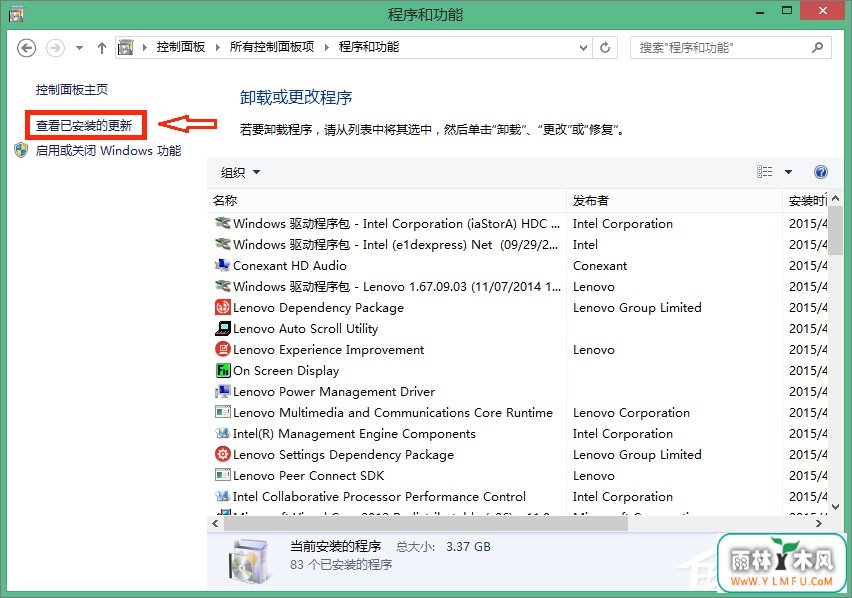Select Conexant HD Audio icon
The image size is (852, 598).
click(222, 265)
